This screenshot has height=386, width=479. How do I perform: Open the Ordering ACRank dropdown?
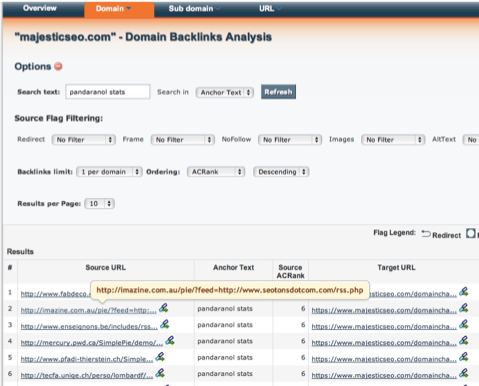tap(216, 172)
